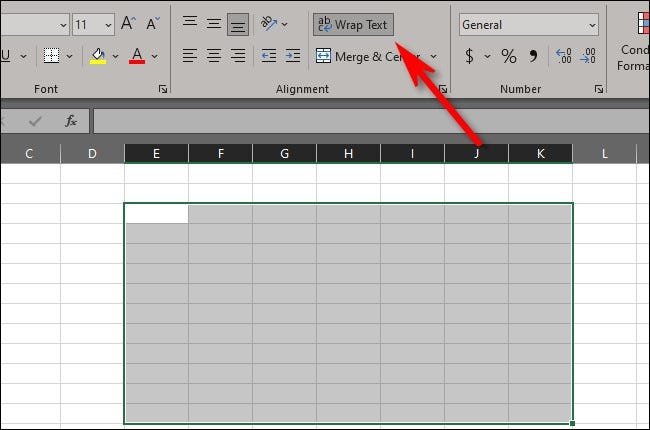The width and height of the screenshot is (650, 430).
Task: Open the font name dropdown arrow
Action: (x=63, y=25)
